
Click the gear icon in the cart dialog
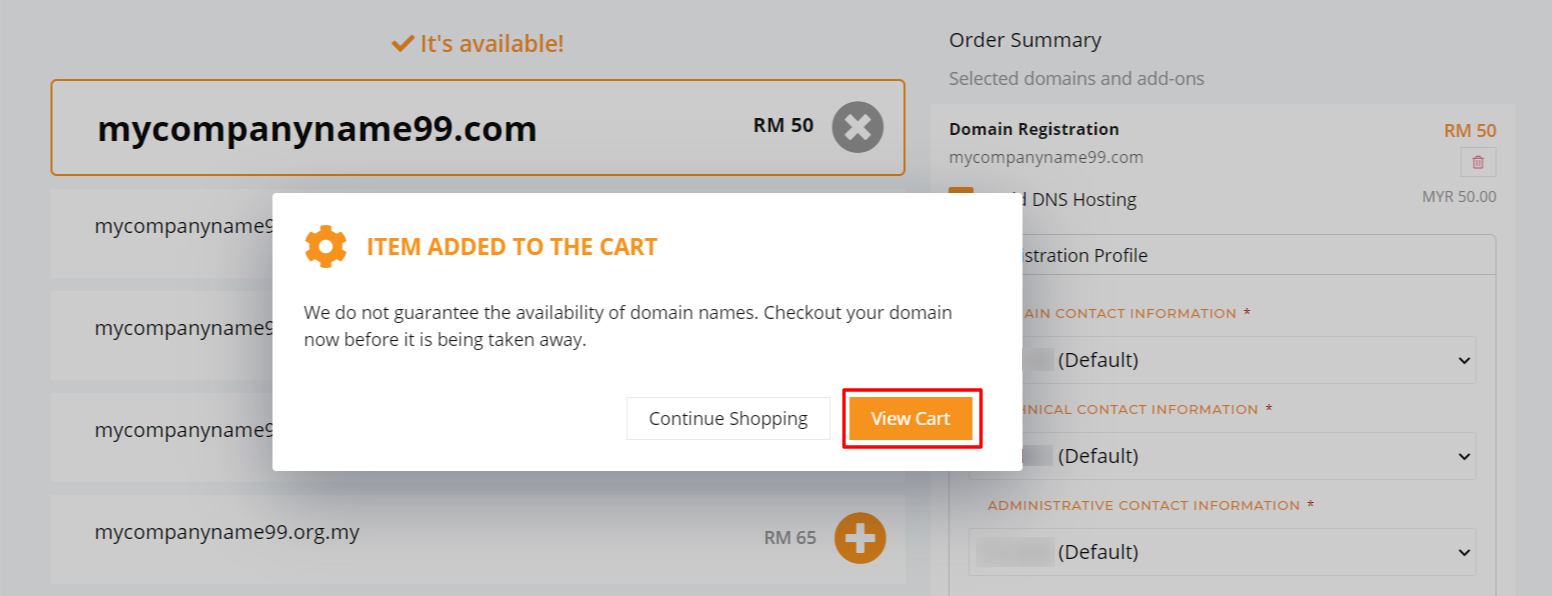click(326, 246)
